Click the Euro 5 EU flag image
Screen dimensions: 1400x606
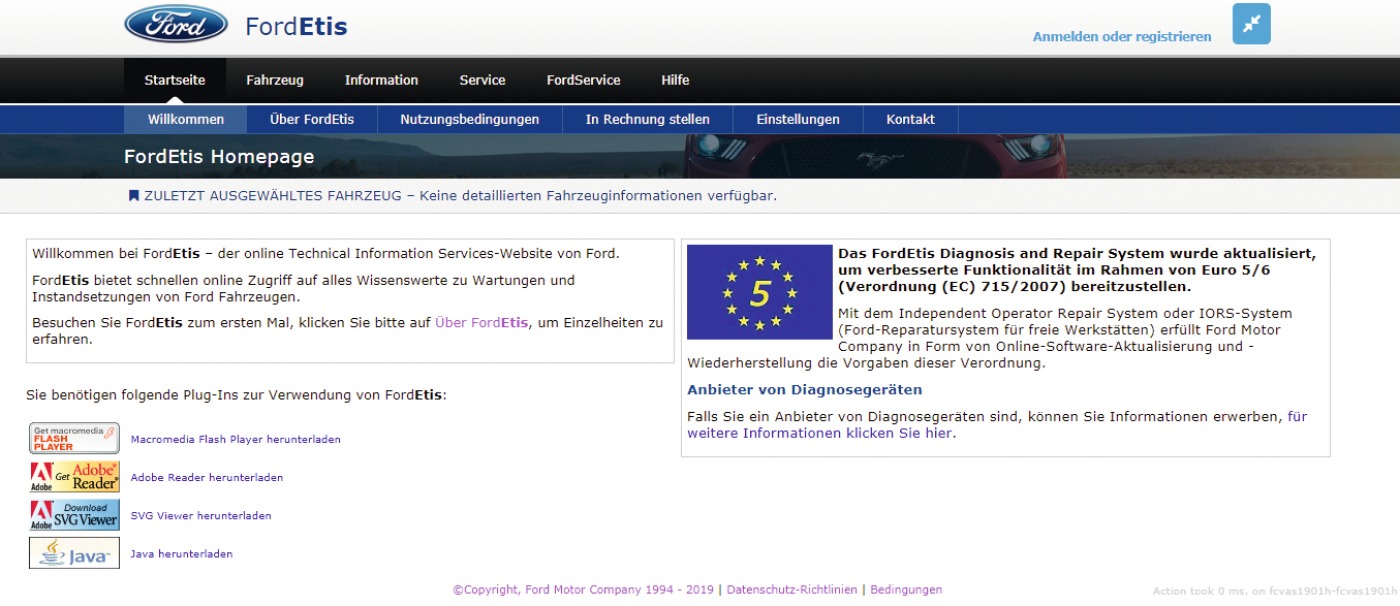759,292
